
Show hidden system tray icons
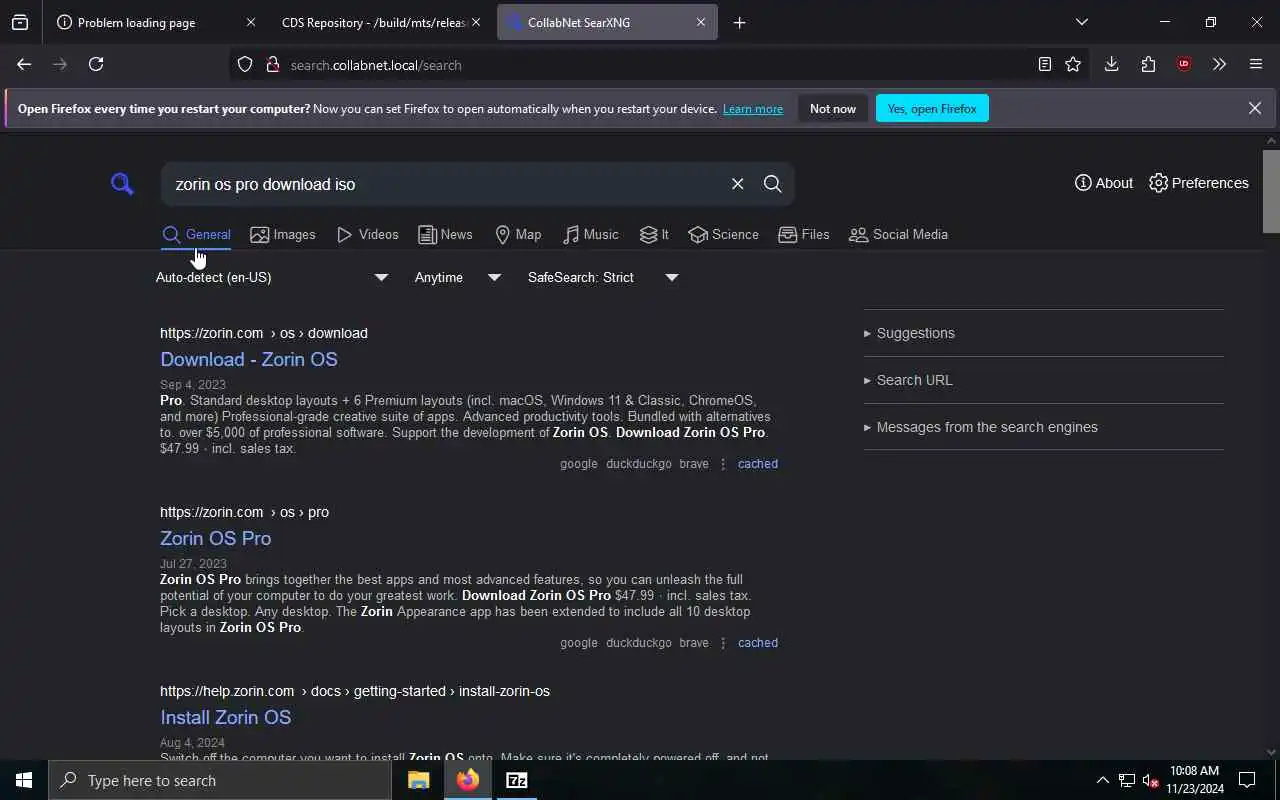pos(1102,780)
